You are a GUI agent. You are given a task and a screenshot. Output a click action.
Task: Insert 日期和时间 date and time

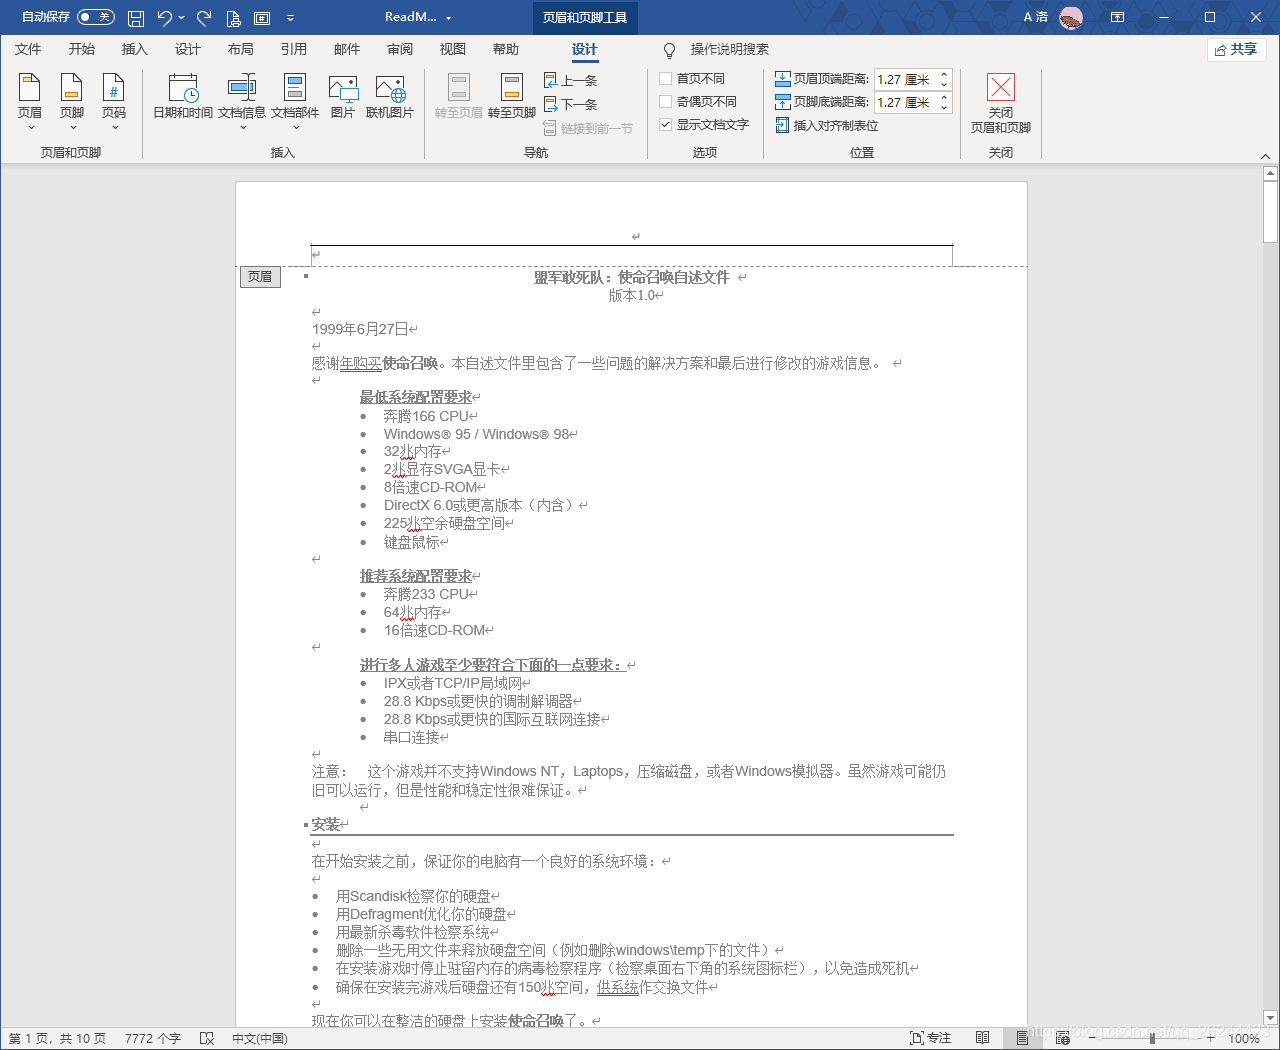point(183,97)
